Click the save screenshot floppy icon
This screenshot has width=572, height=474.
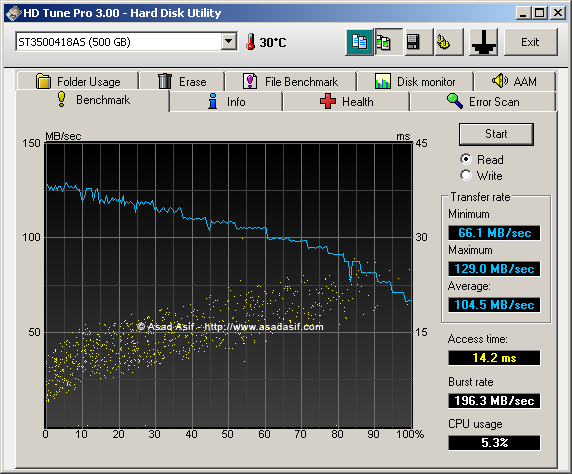[x=419, y=42]
